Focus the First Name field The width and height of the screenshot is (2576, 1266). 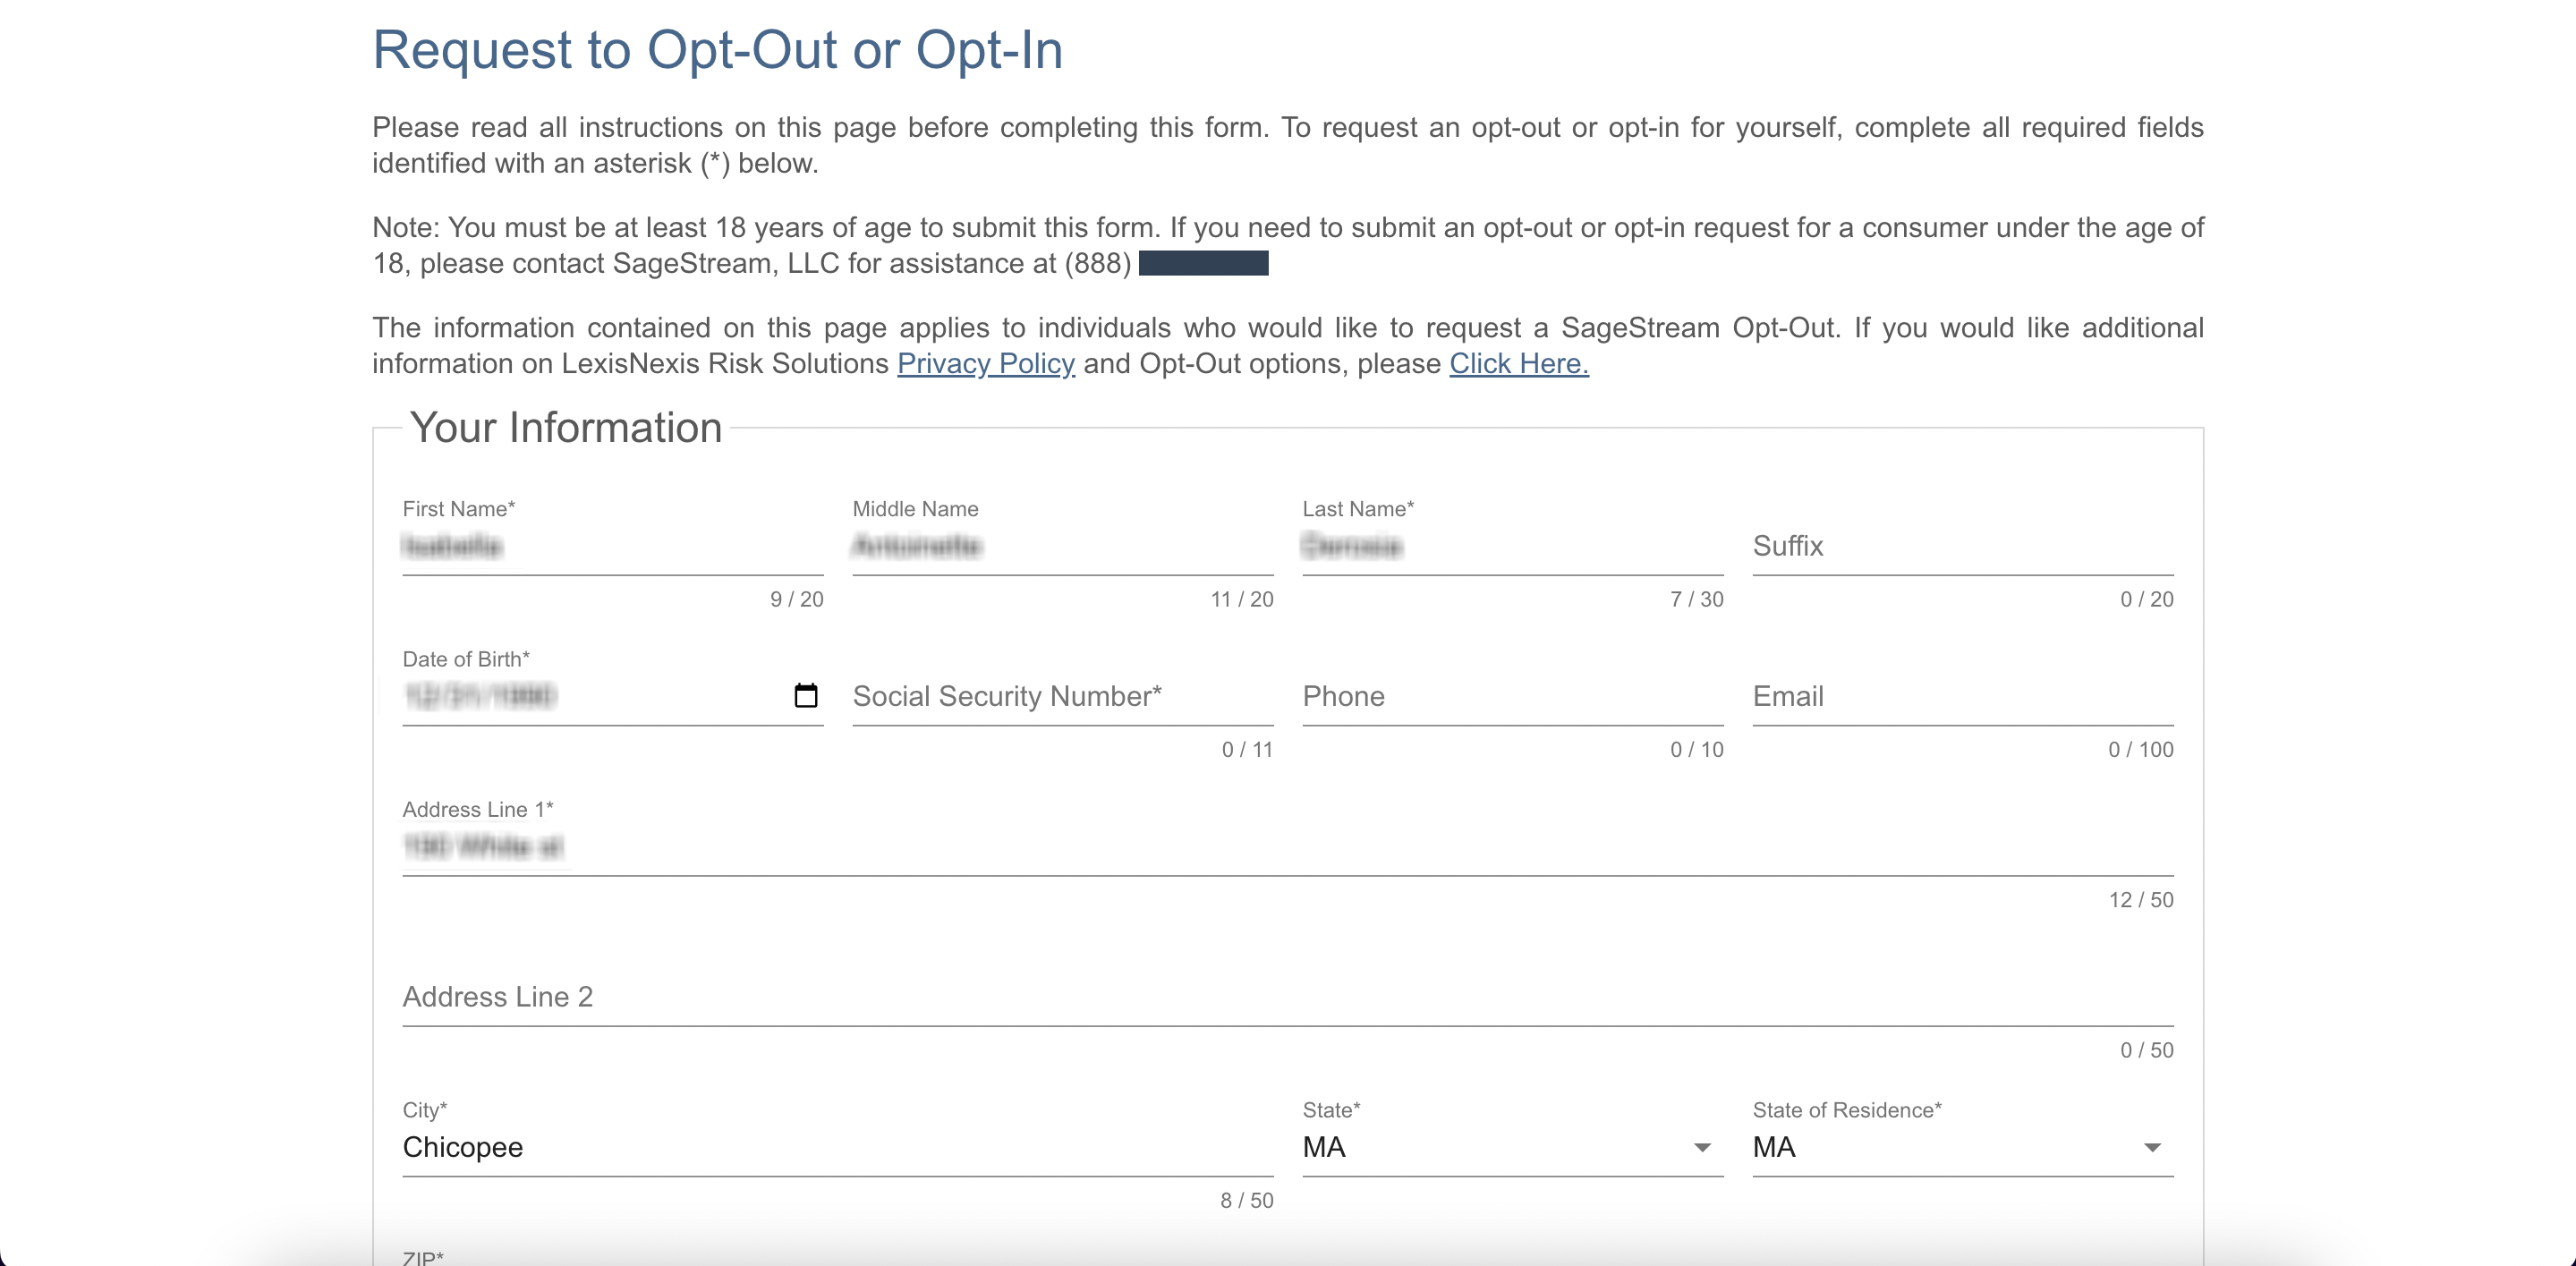click(613, 546)
